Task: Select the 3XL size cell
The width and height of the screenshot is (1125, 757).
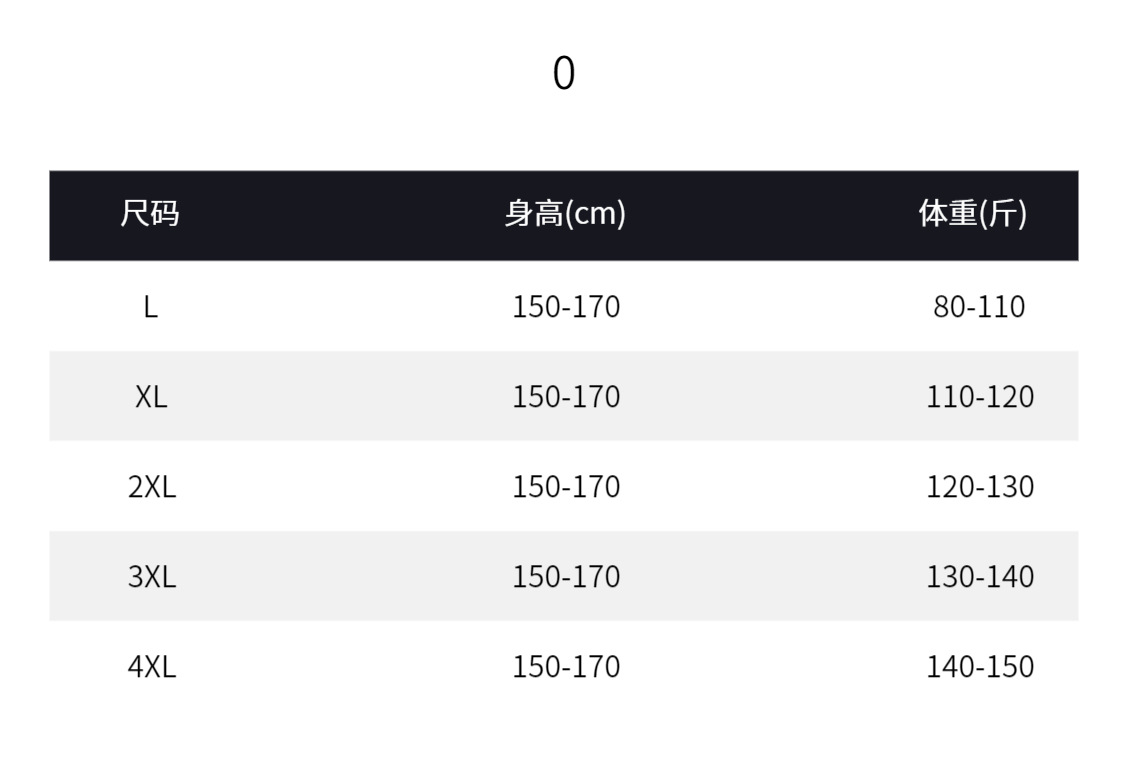Action: click(151, 577)
